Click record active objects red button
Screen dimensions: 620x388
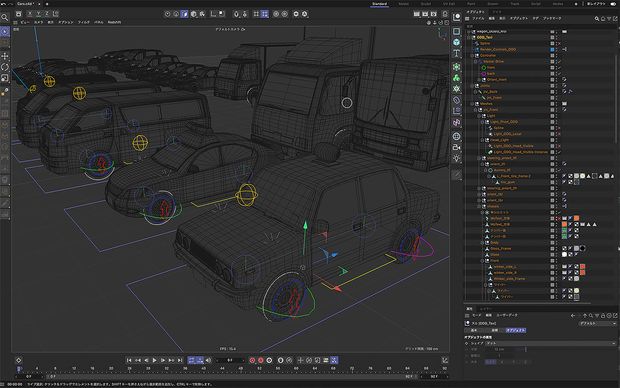(252, 360)
